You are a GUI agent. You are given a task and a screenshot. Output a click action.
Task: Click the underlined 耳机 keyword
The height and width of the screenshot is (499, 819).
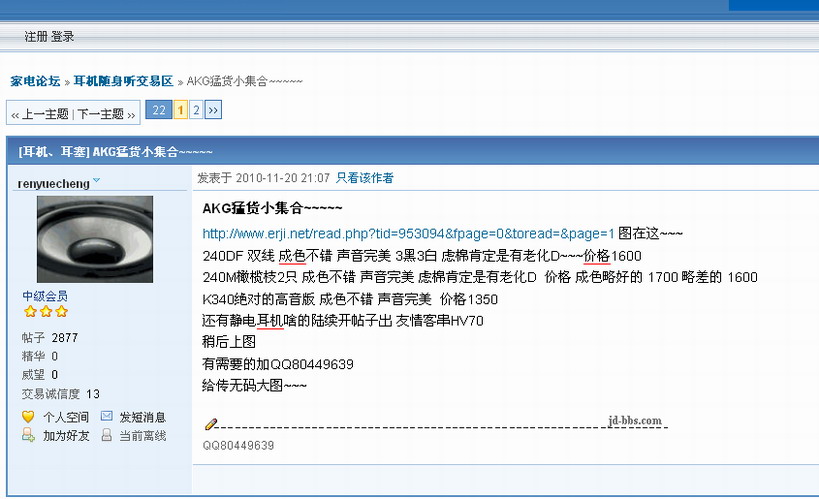click(270, 320)
